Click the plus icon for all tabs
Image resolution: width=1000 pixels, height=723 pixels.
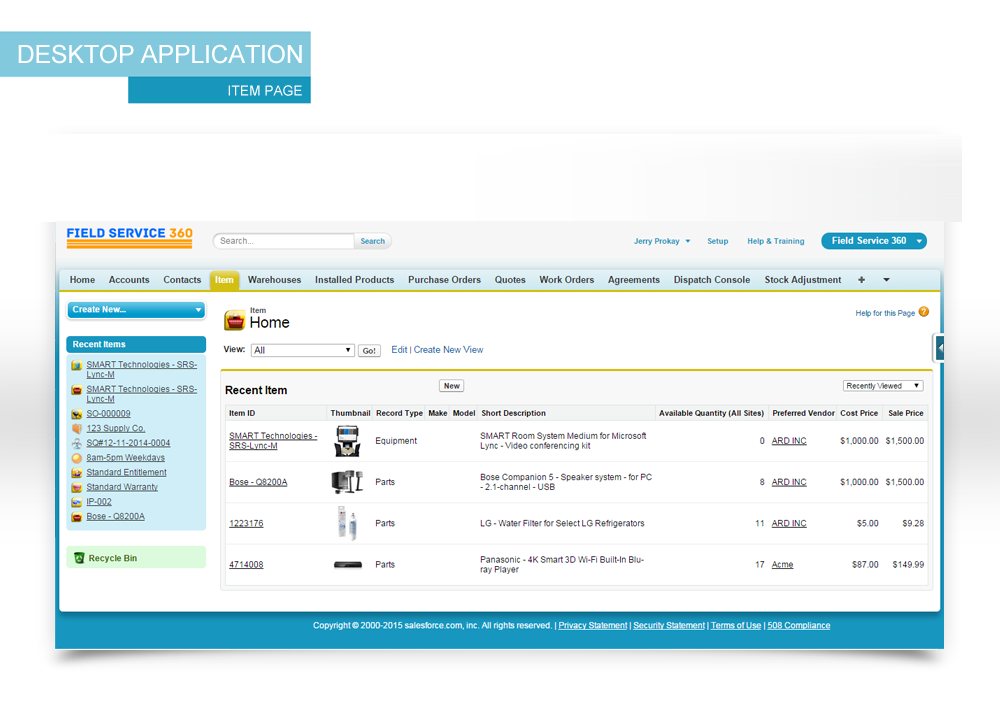pos(862,280)
